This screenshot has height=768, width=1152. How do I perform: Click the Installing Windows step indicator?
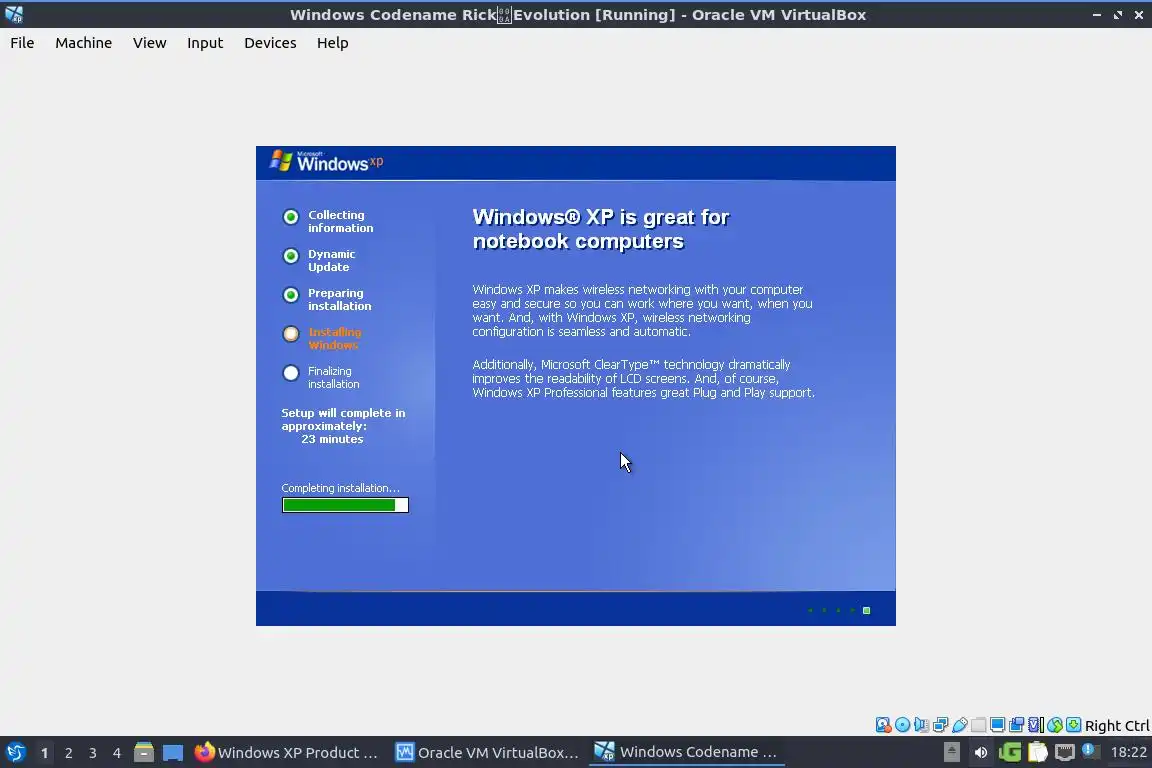point(291,334)
